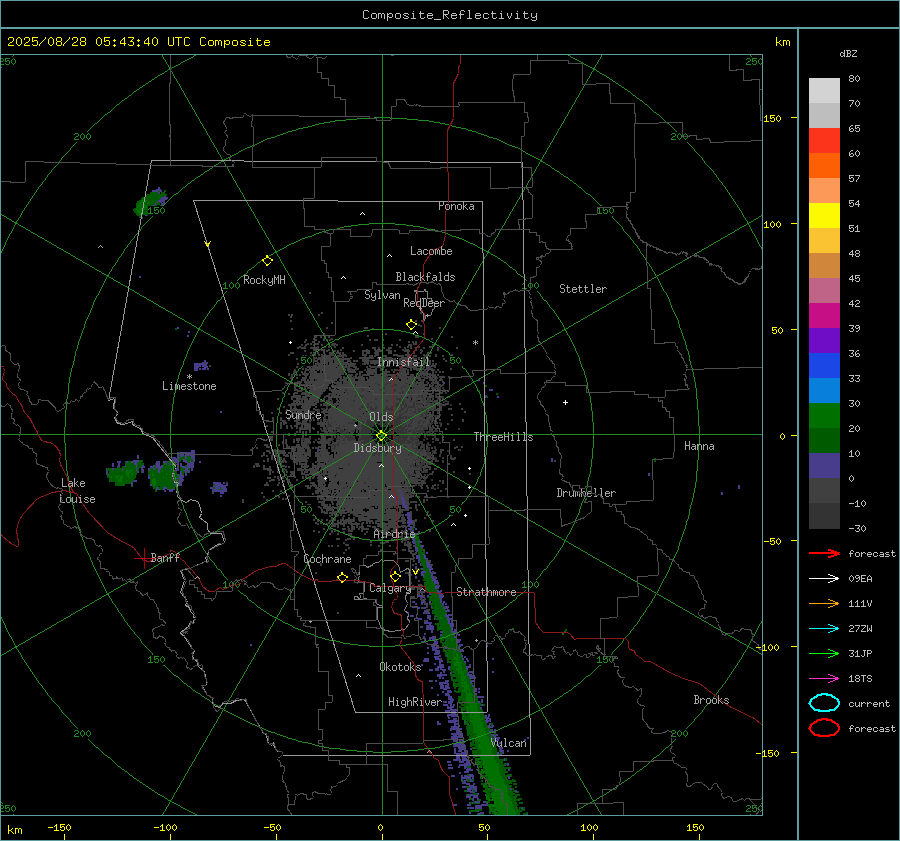900x841 pixels.
Task: Click the 'HighRiver' map label
Action: (x=415, y=702)
